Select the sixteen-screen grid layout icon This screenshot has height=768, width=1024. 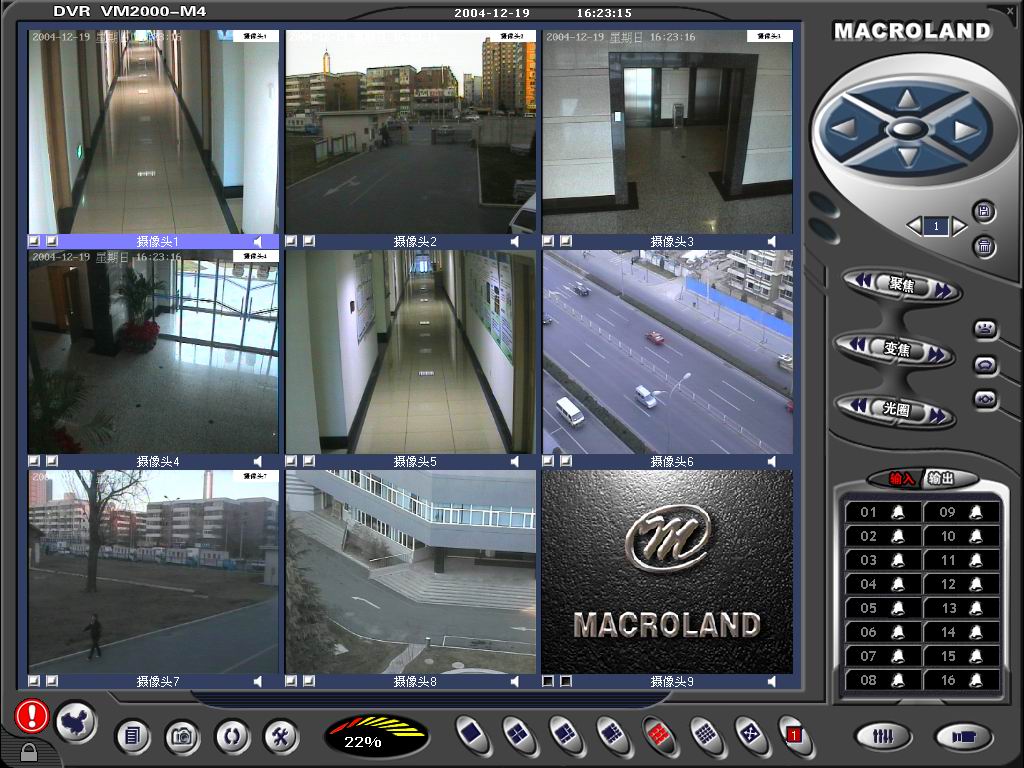706,734
